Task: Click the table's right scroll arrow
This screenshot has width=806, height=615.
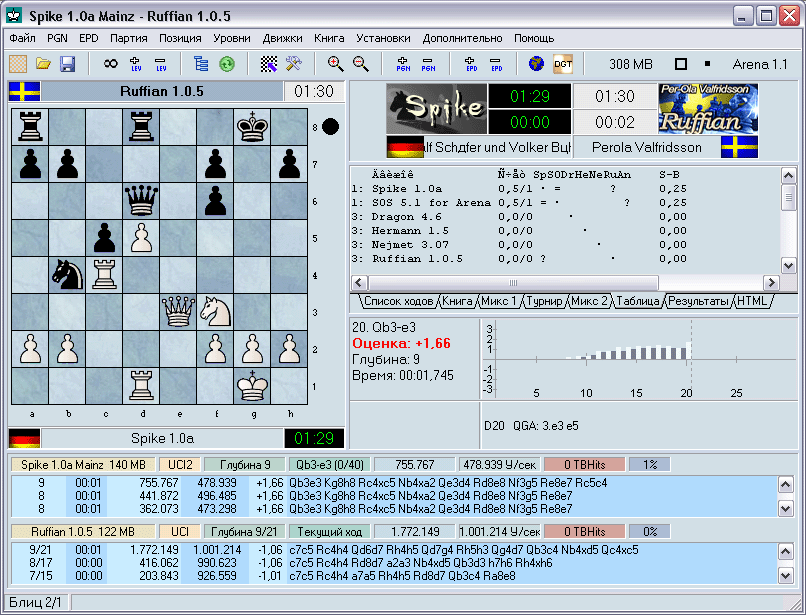Action: pyautogui.click(x=771, y=283)
